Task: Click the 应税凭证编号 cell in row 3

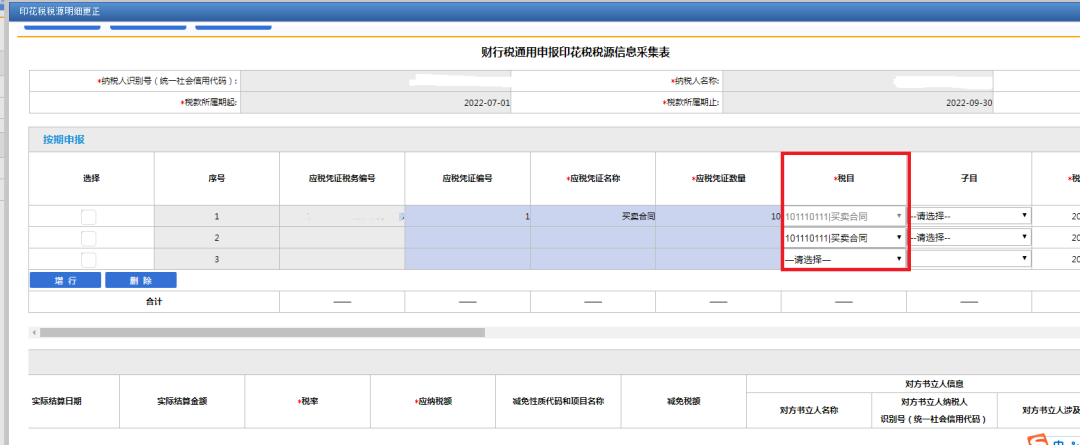Action: click(468, 259)
